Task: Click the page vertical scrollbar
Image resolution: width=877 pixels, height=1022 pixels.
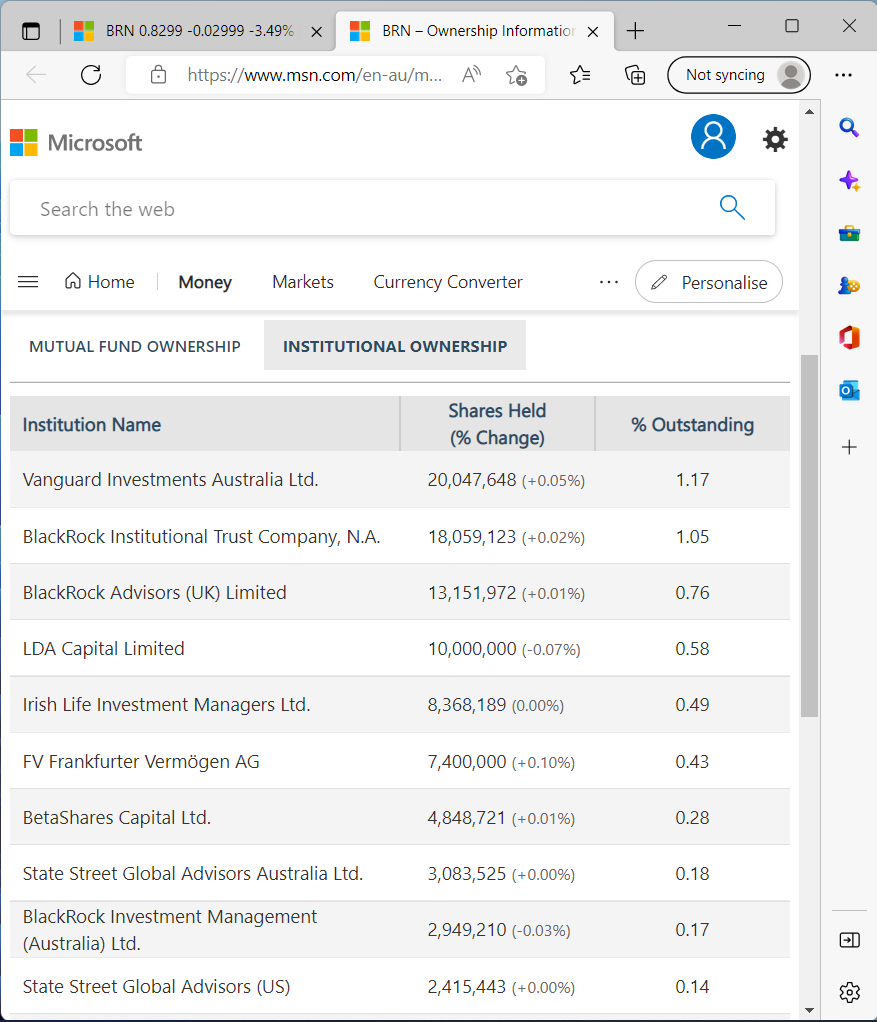Action: coord(809,535)
